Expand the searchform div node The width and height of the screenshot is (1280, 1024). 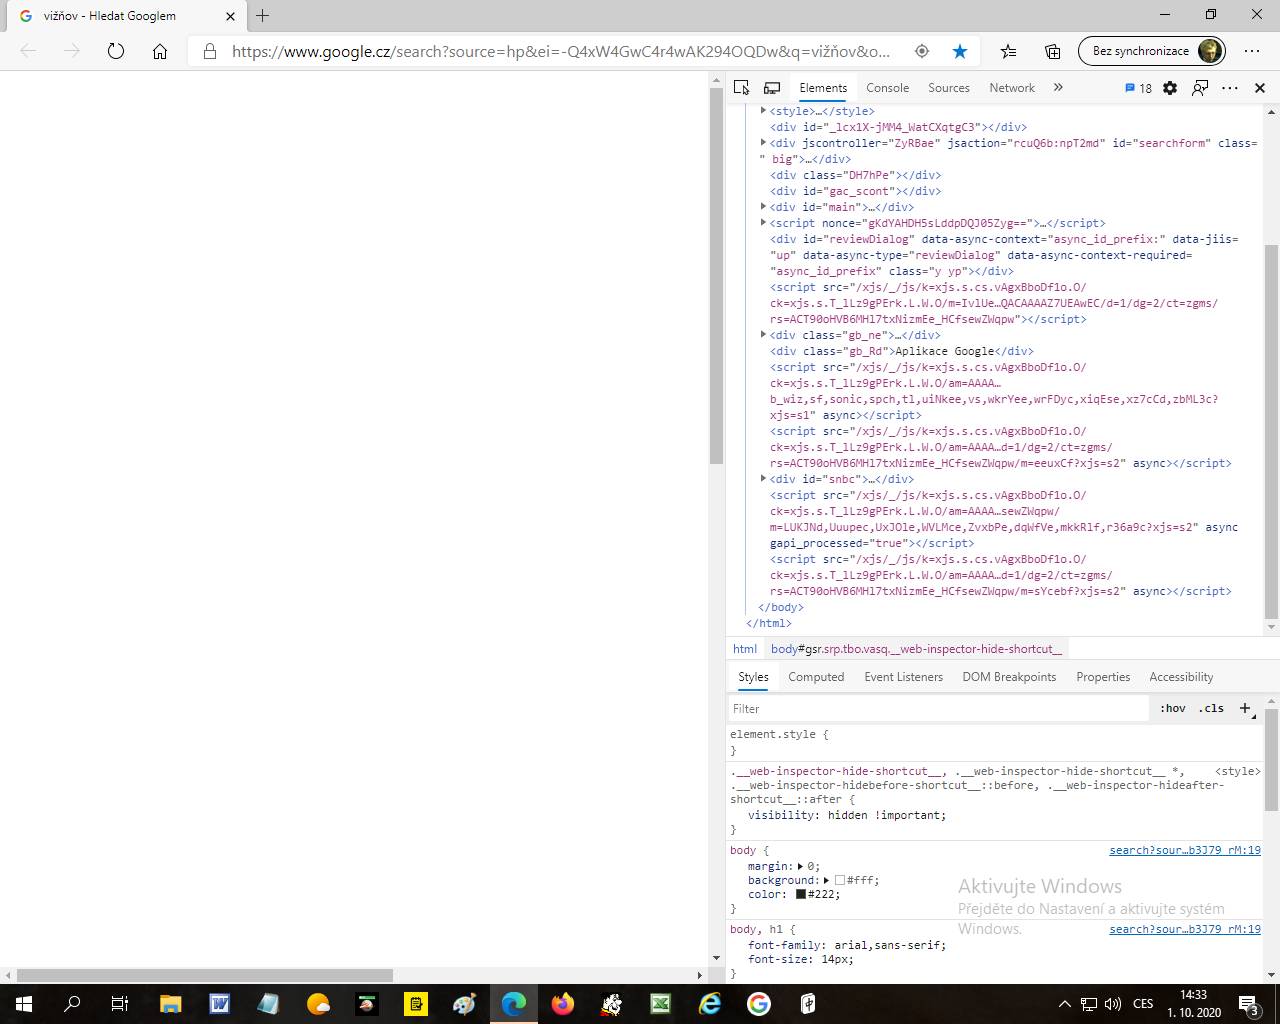point(764,143)
